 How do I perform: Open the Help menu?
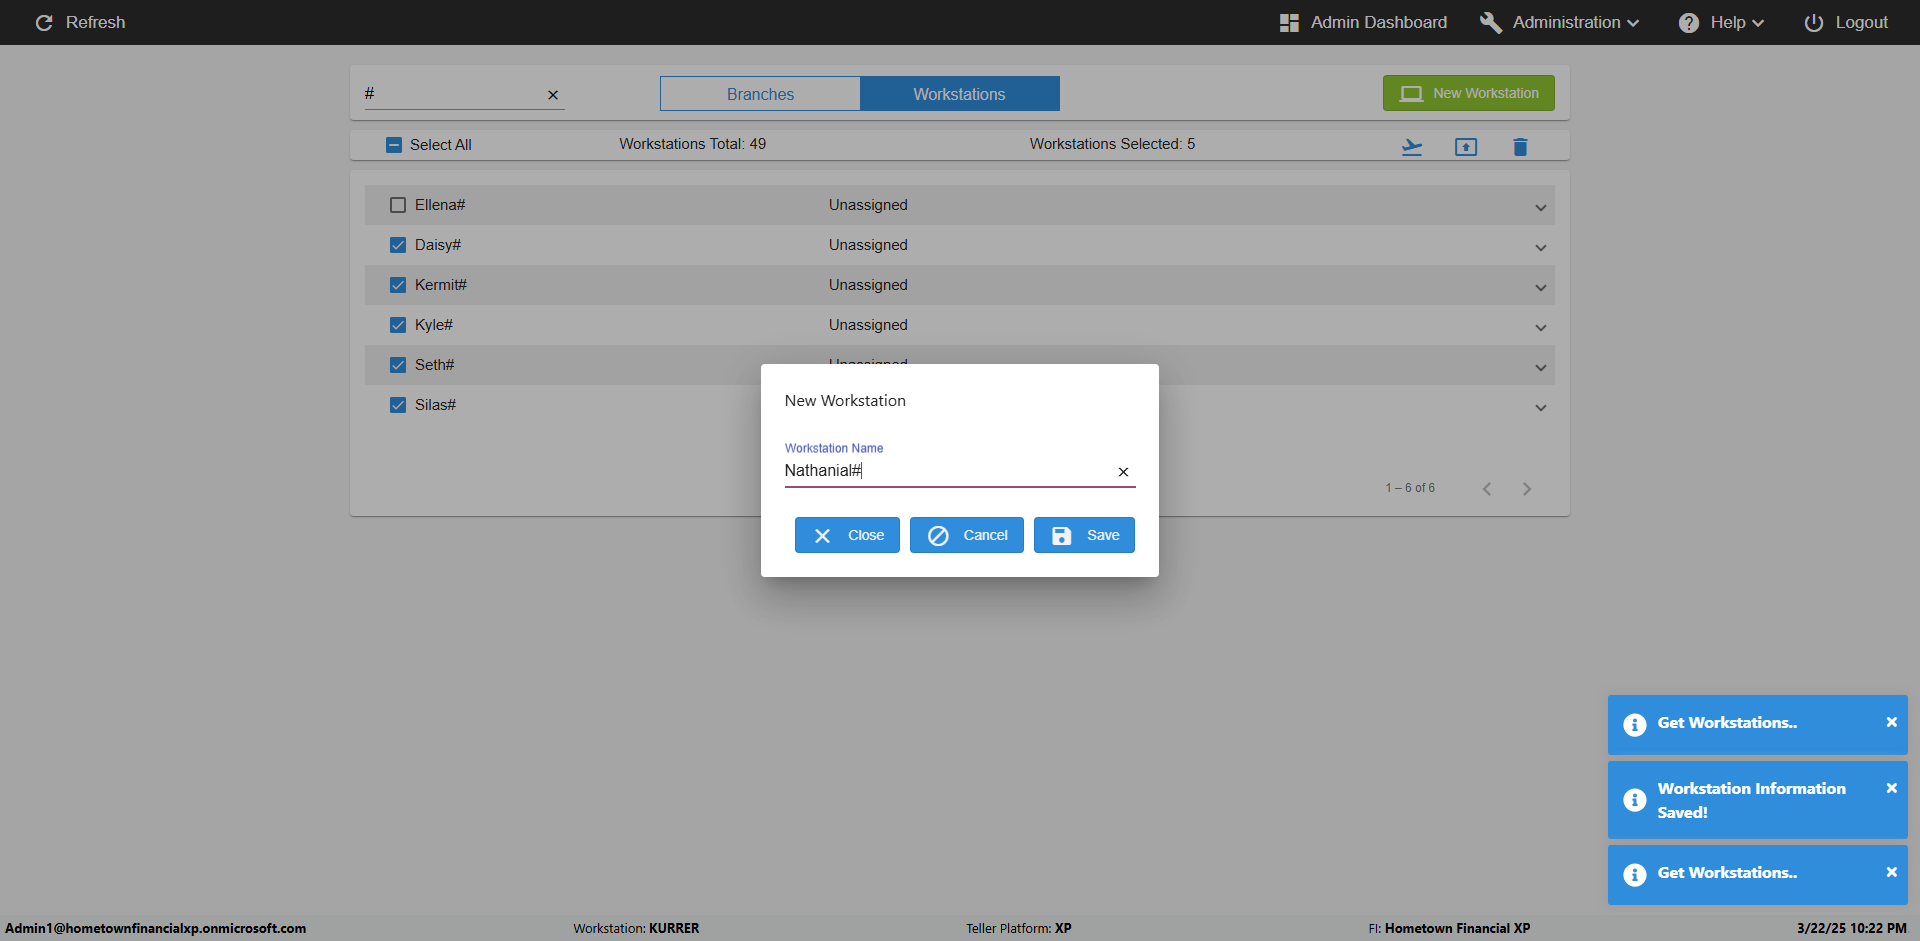(x=1721, y=22)
